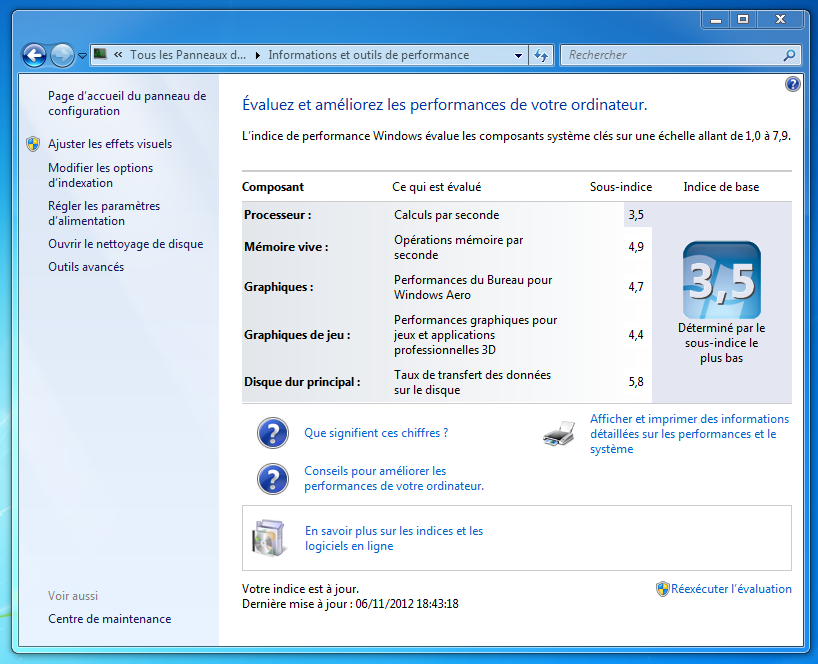Open 'Ouvrir le nettoyage de disque'
The height and width of the screenshot is (664, 818).
point(125,244)
